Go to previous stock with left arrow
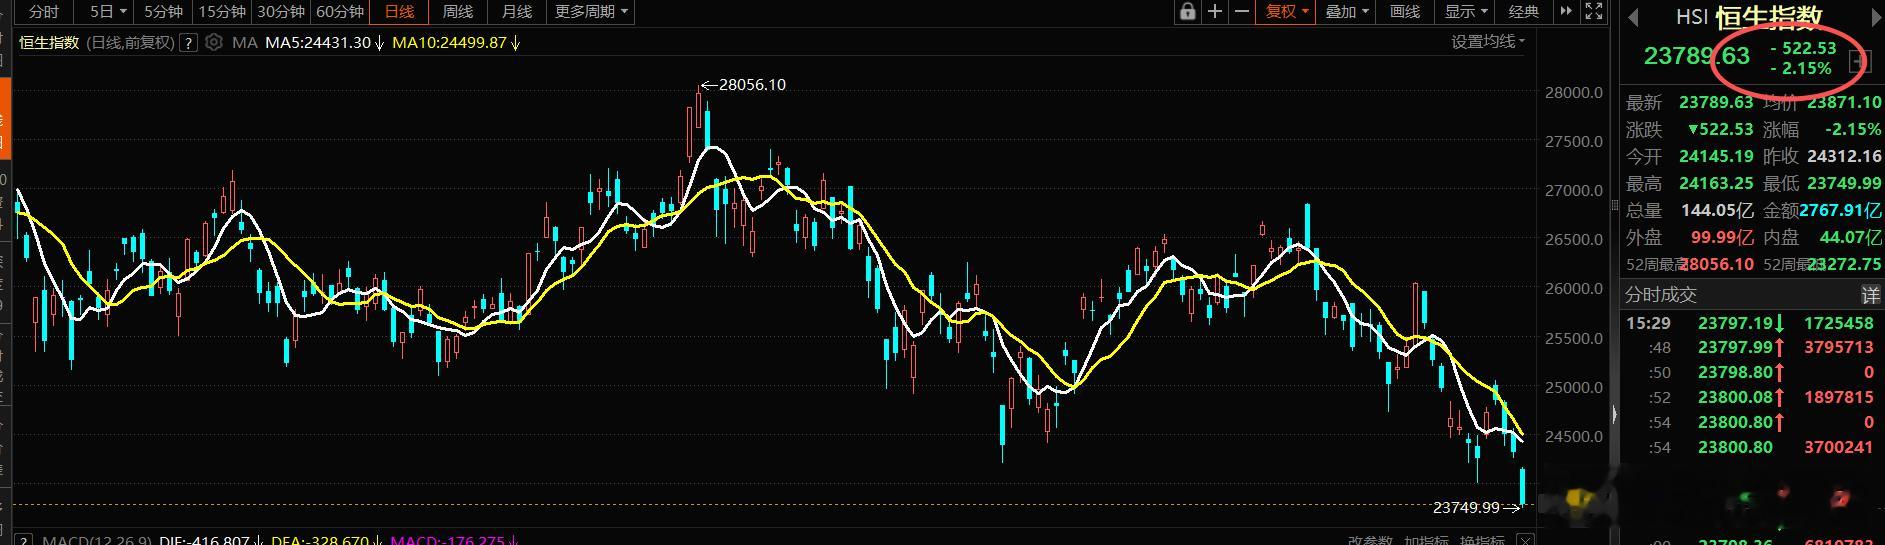 (1634, 17)
